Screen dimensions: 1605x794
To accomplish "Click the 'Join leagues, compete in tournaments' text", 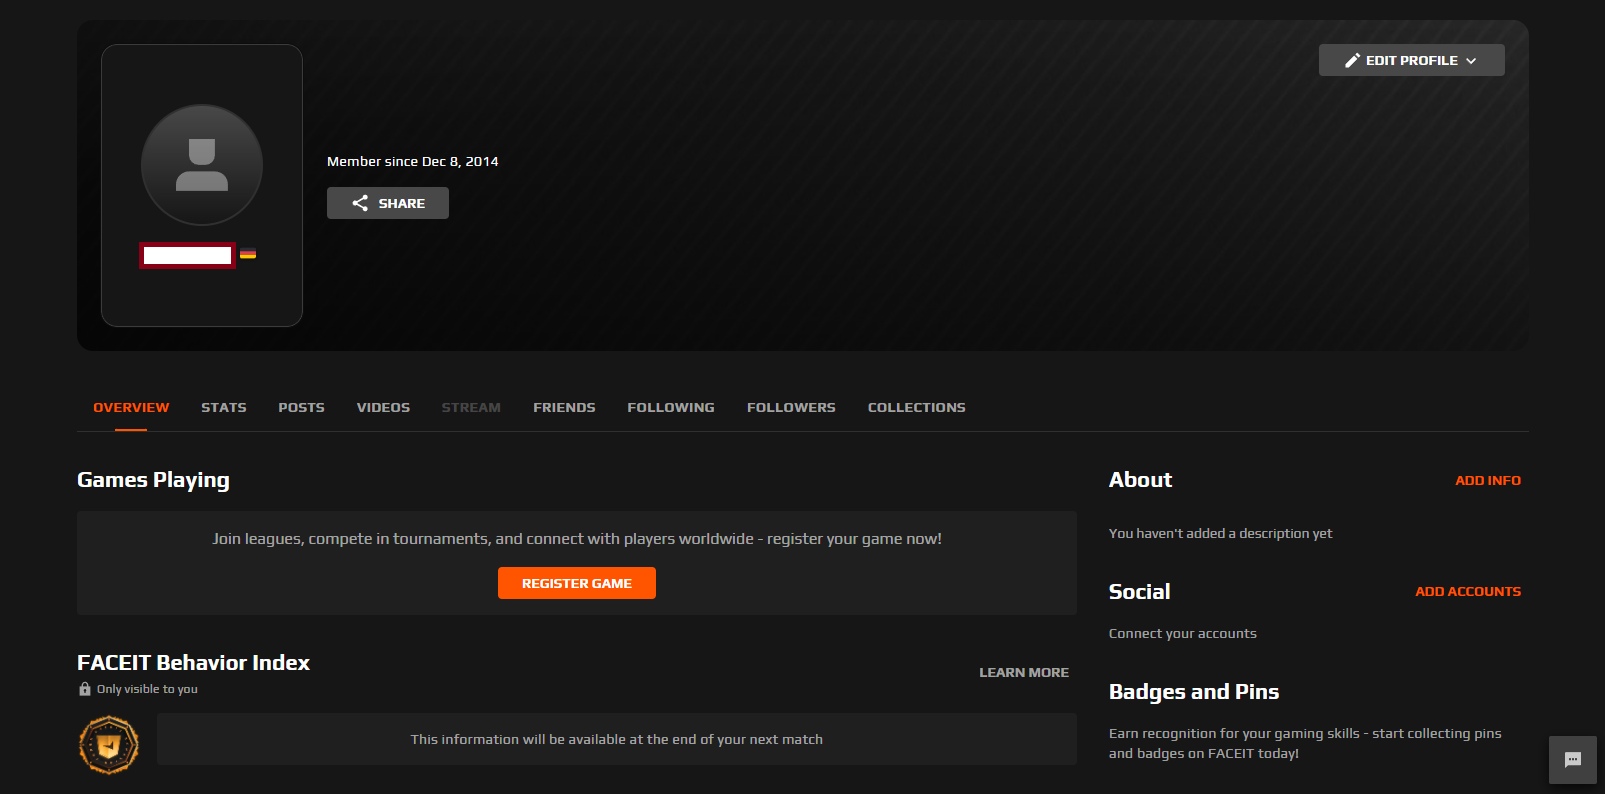I will [x=577, y=539].
